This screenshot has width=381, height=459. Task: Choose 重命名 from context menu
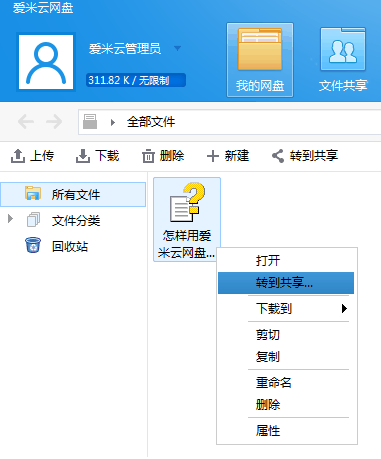(x=287, y=382)
